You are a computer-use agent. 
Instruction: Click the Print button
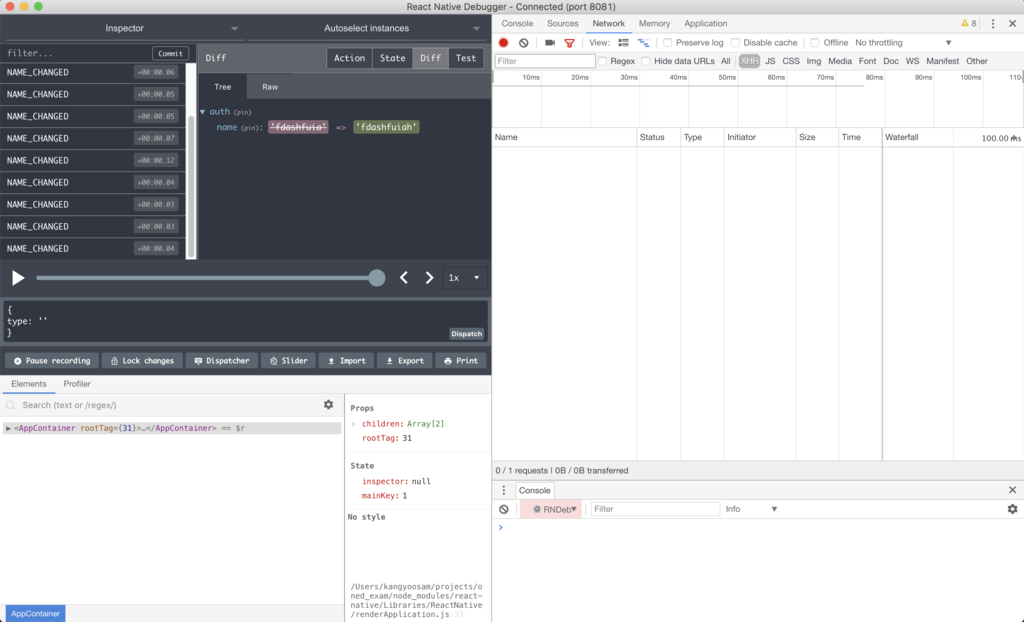(461, 361)
